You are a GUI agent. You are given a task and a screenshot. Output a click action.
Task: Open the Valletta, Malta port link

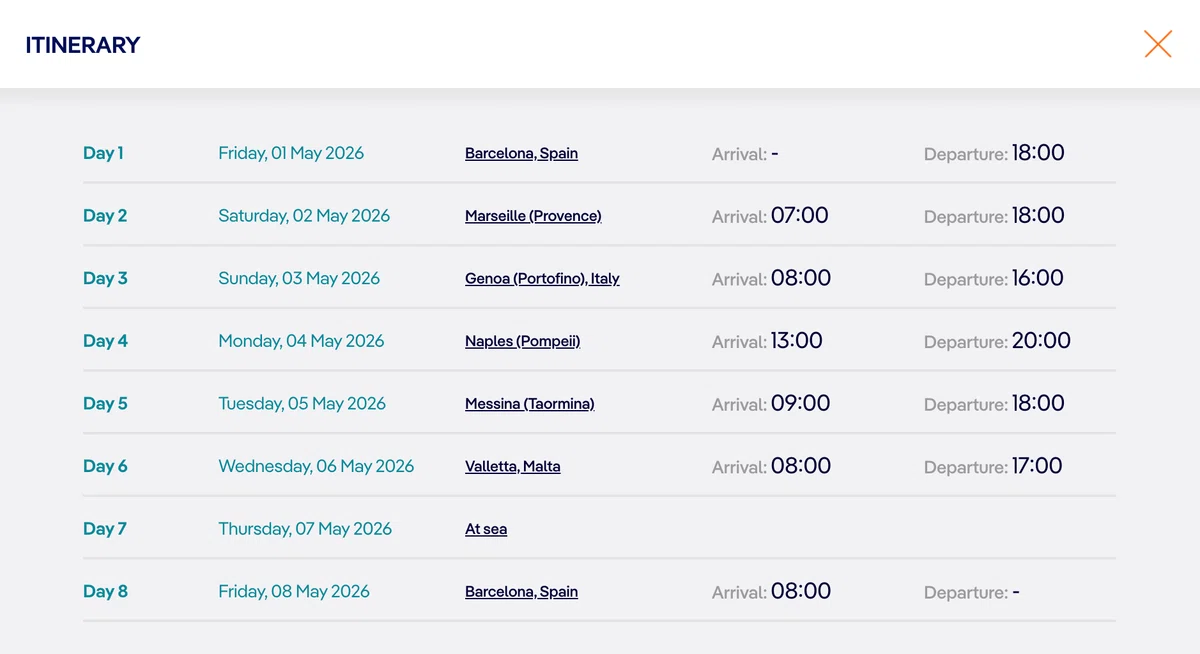tap(512, 466)
